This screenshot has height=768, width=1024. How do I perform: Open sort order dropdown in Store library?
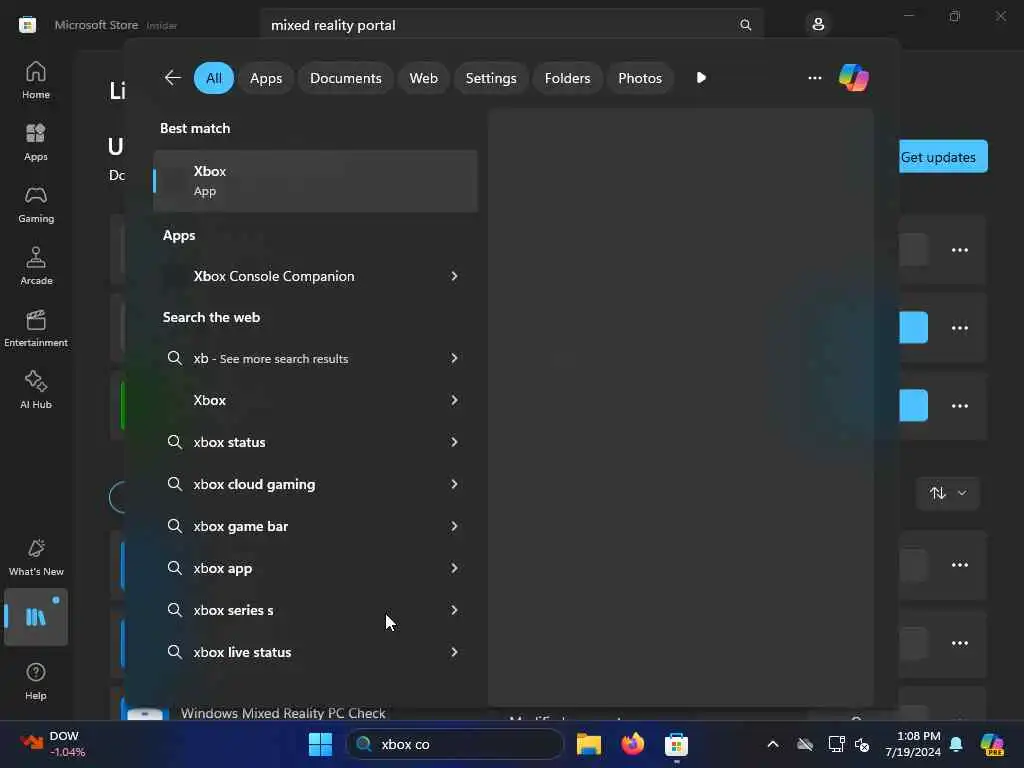tap(948, 493)
